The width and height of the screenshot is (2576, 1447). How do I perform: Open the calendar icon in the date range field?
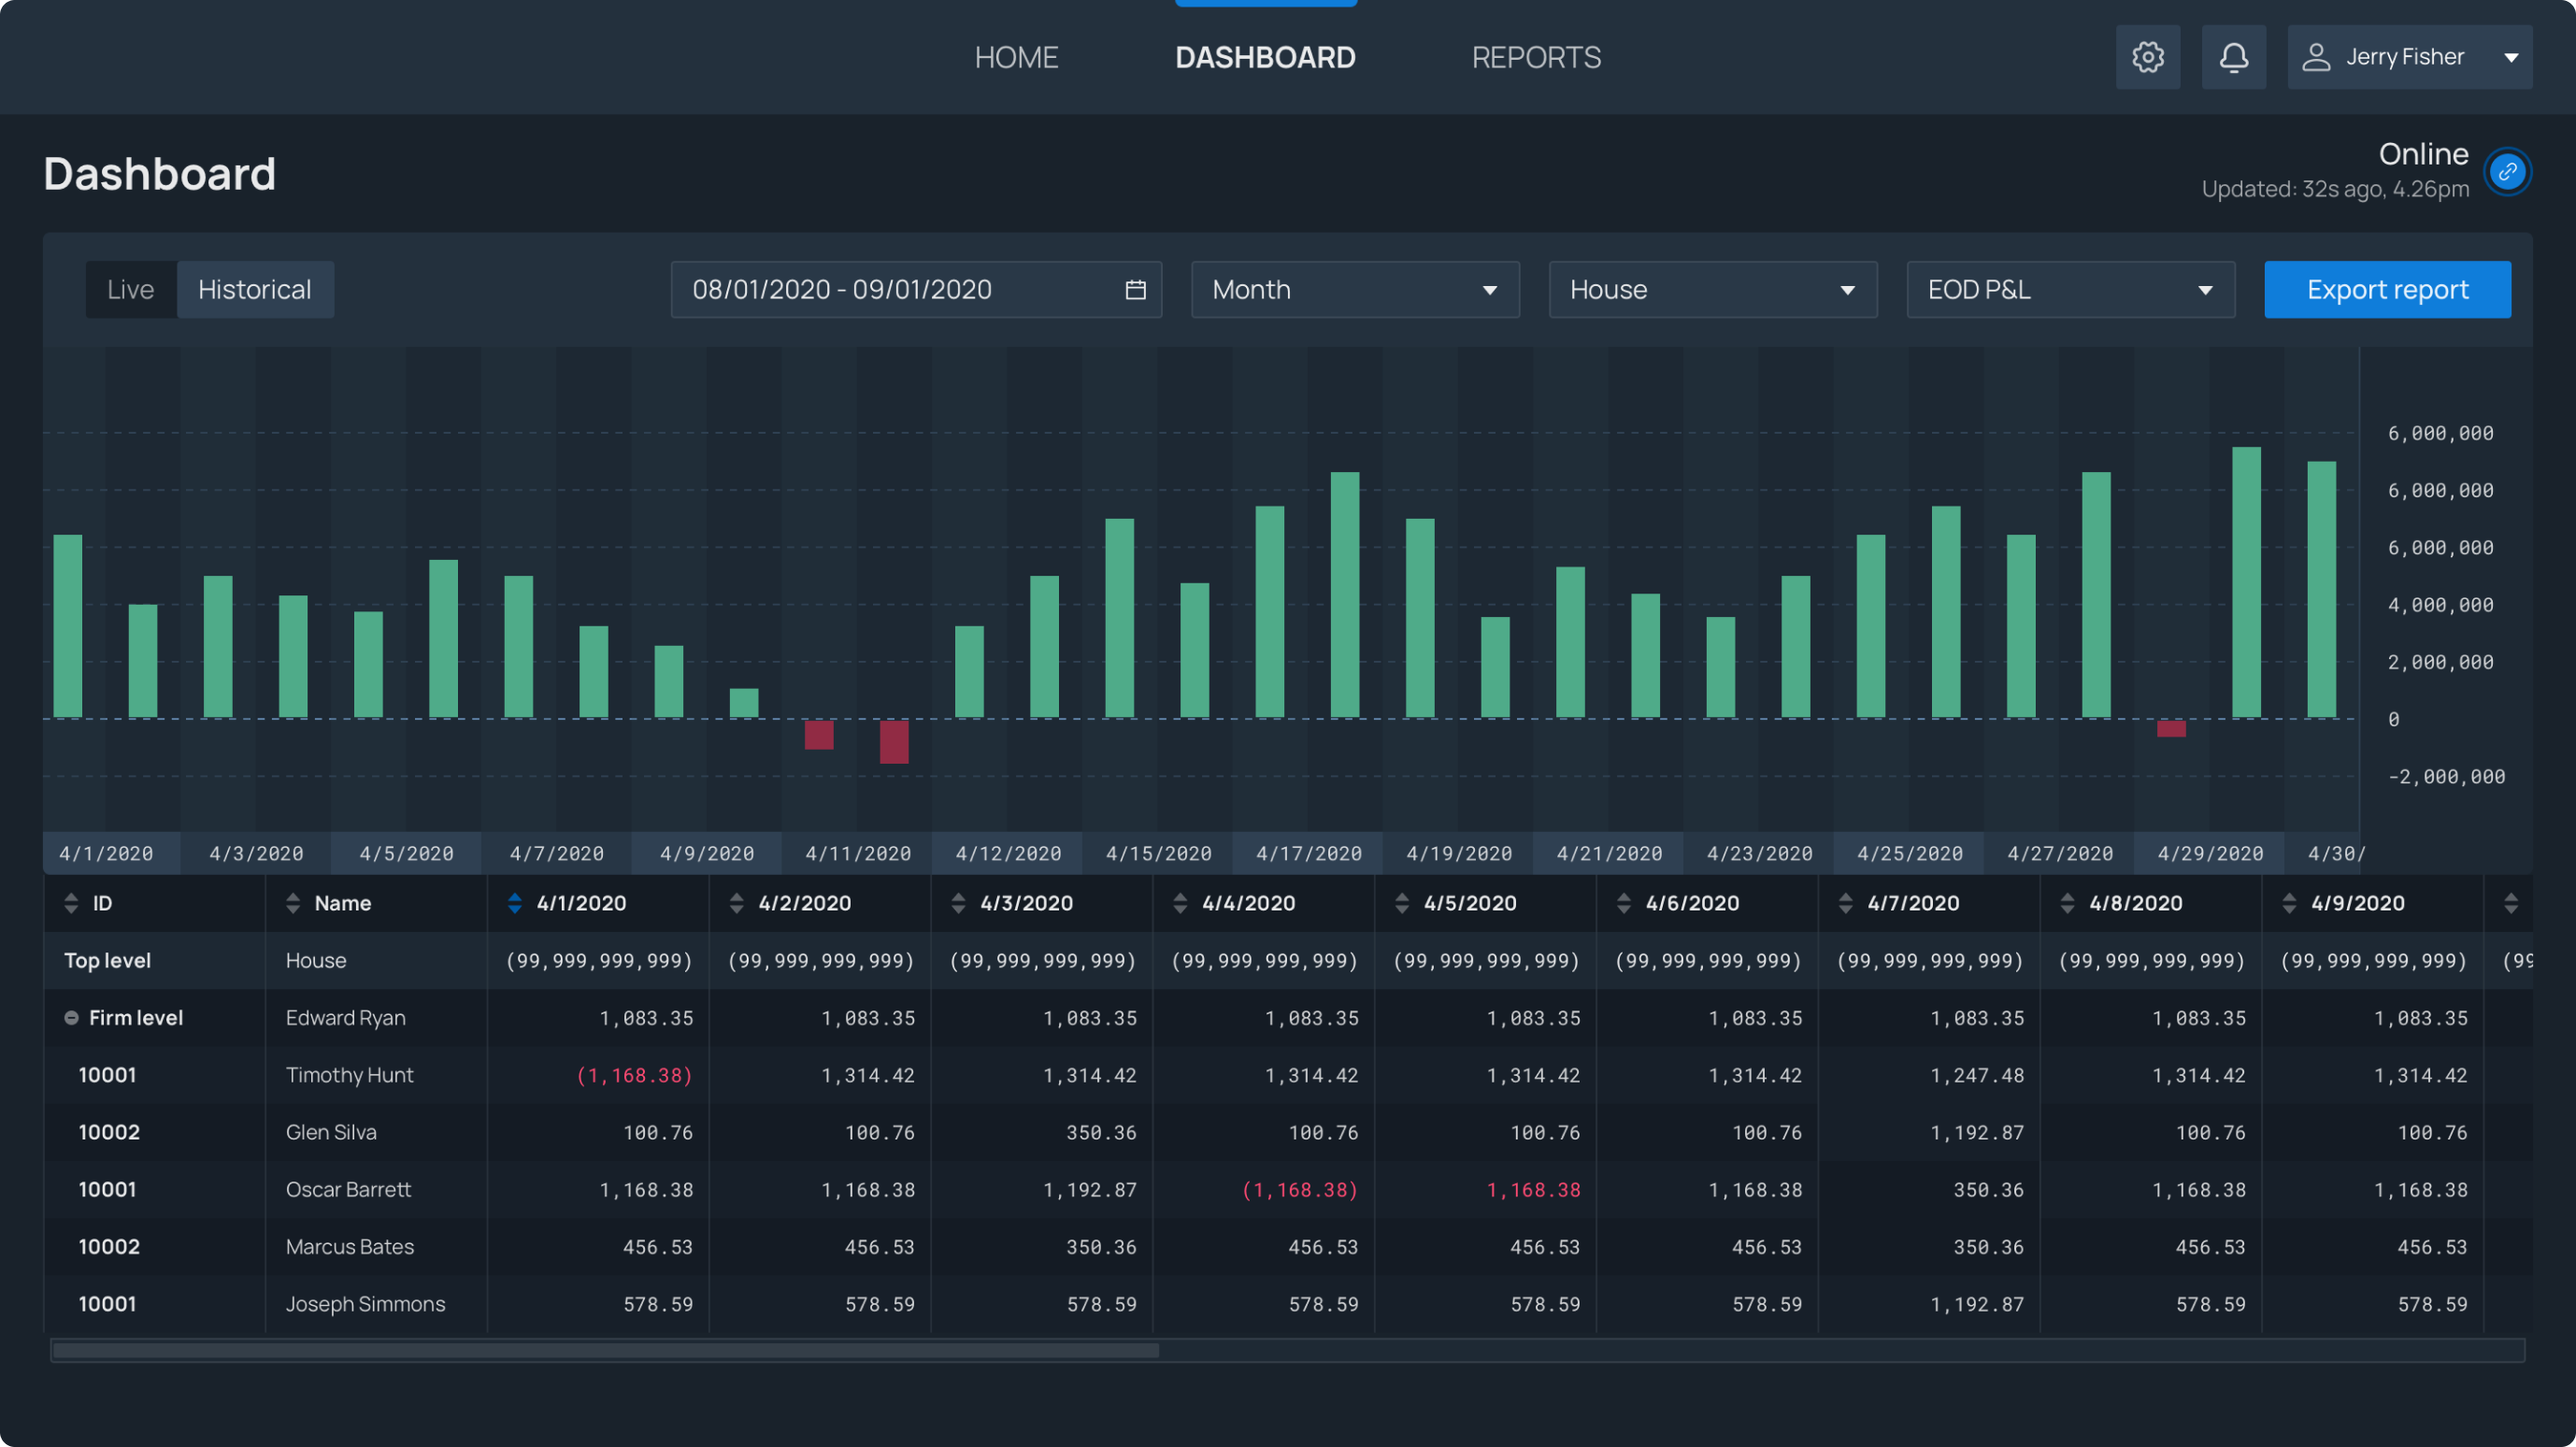point(1135,289)
